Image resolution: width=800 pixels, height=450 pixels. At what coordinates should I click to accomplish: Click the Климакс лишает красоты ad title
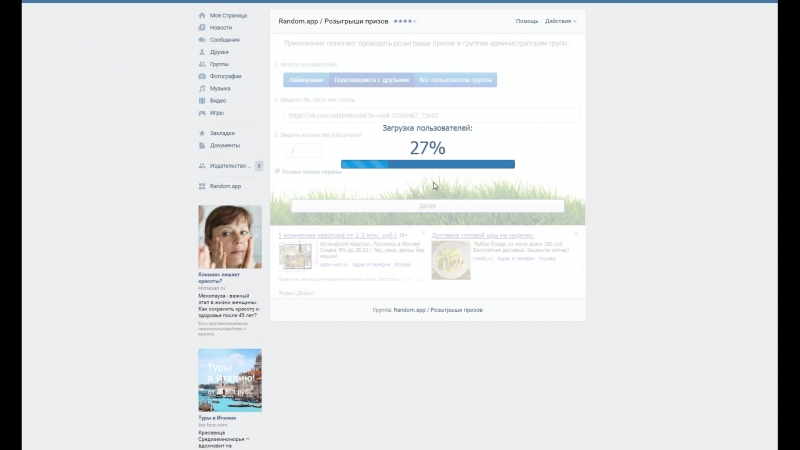(219, 278)
